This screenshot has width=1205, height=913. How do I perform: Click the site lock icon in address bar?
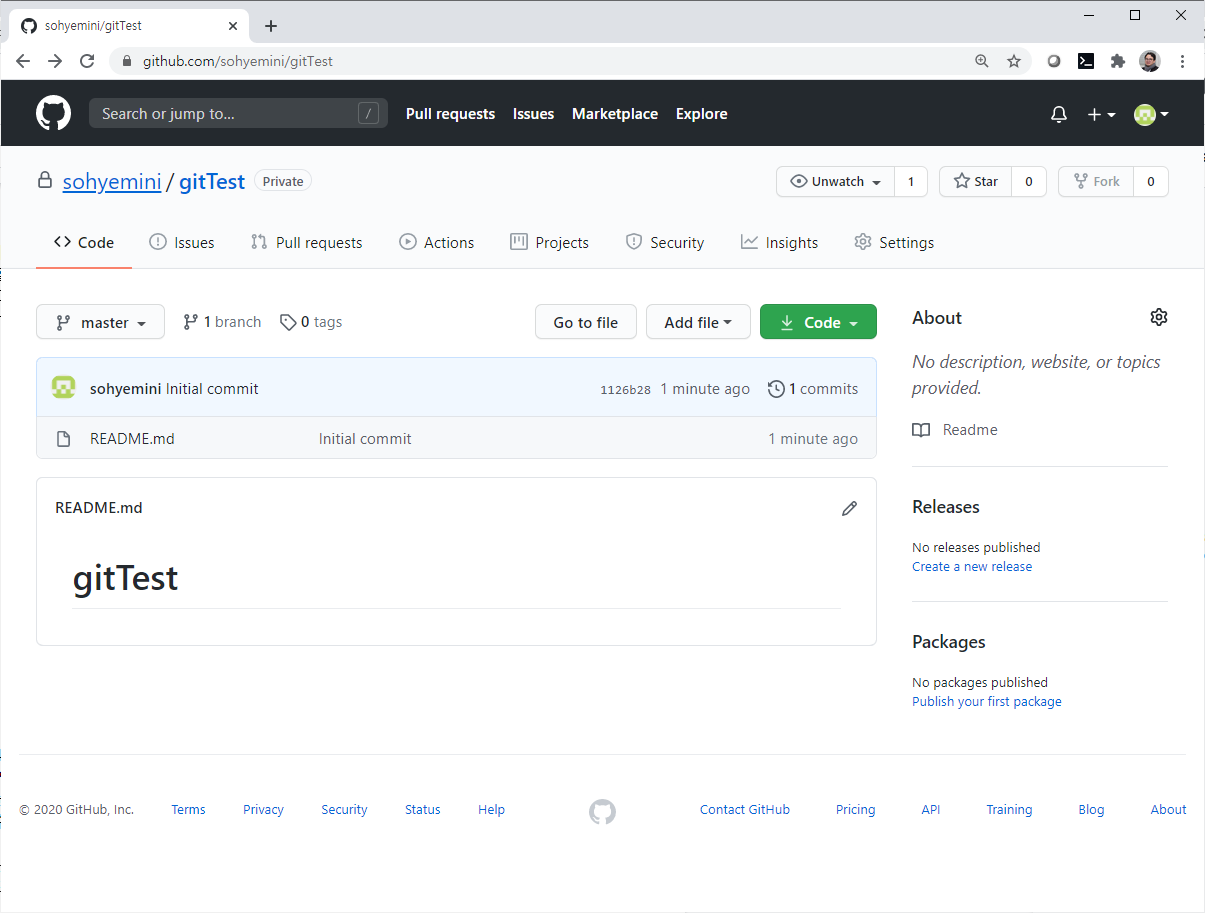coord(126,61)
